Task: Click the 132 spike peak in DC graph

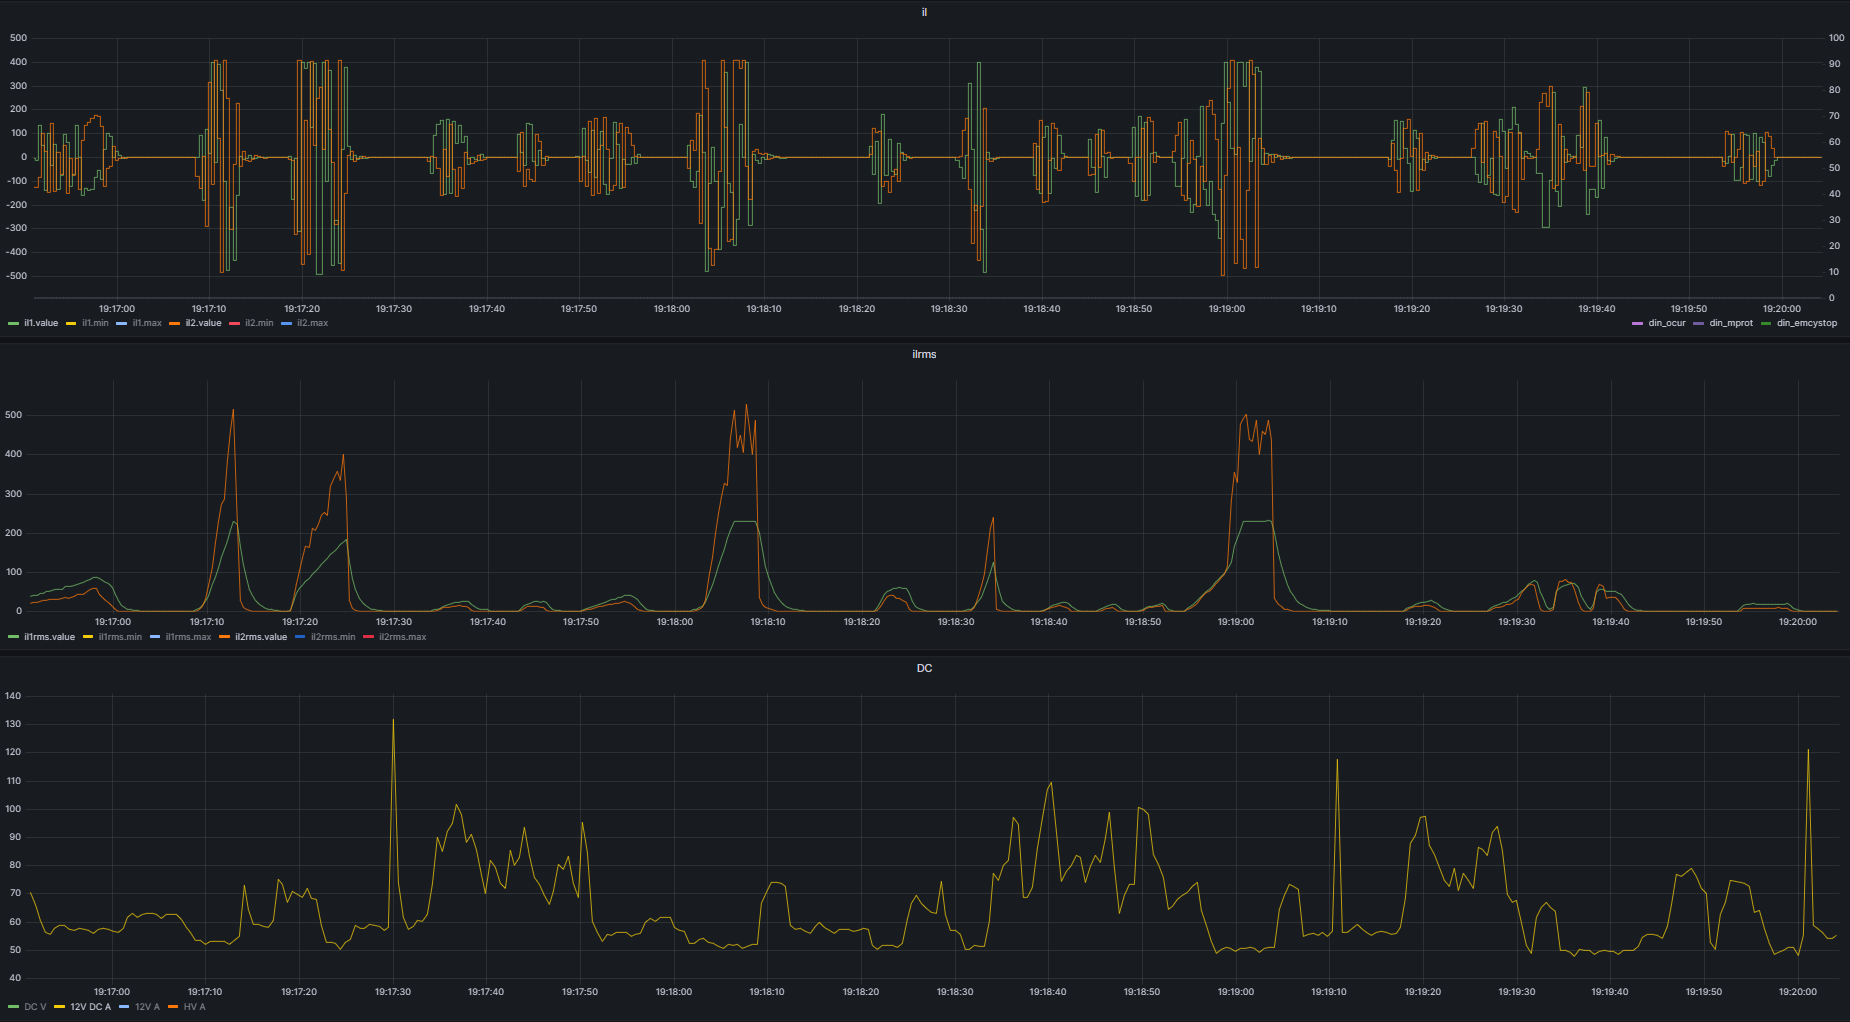Action: click(x=393, y=720)
